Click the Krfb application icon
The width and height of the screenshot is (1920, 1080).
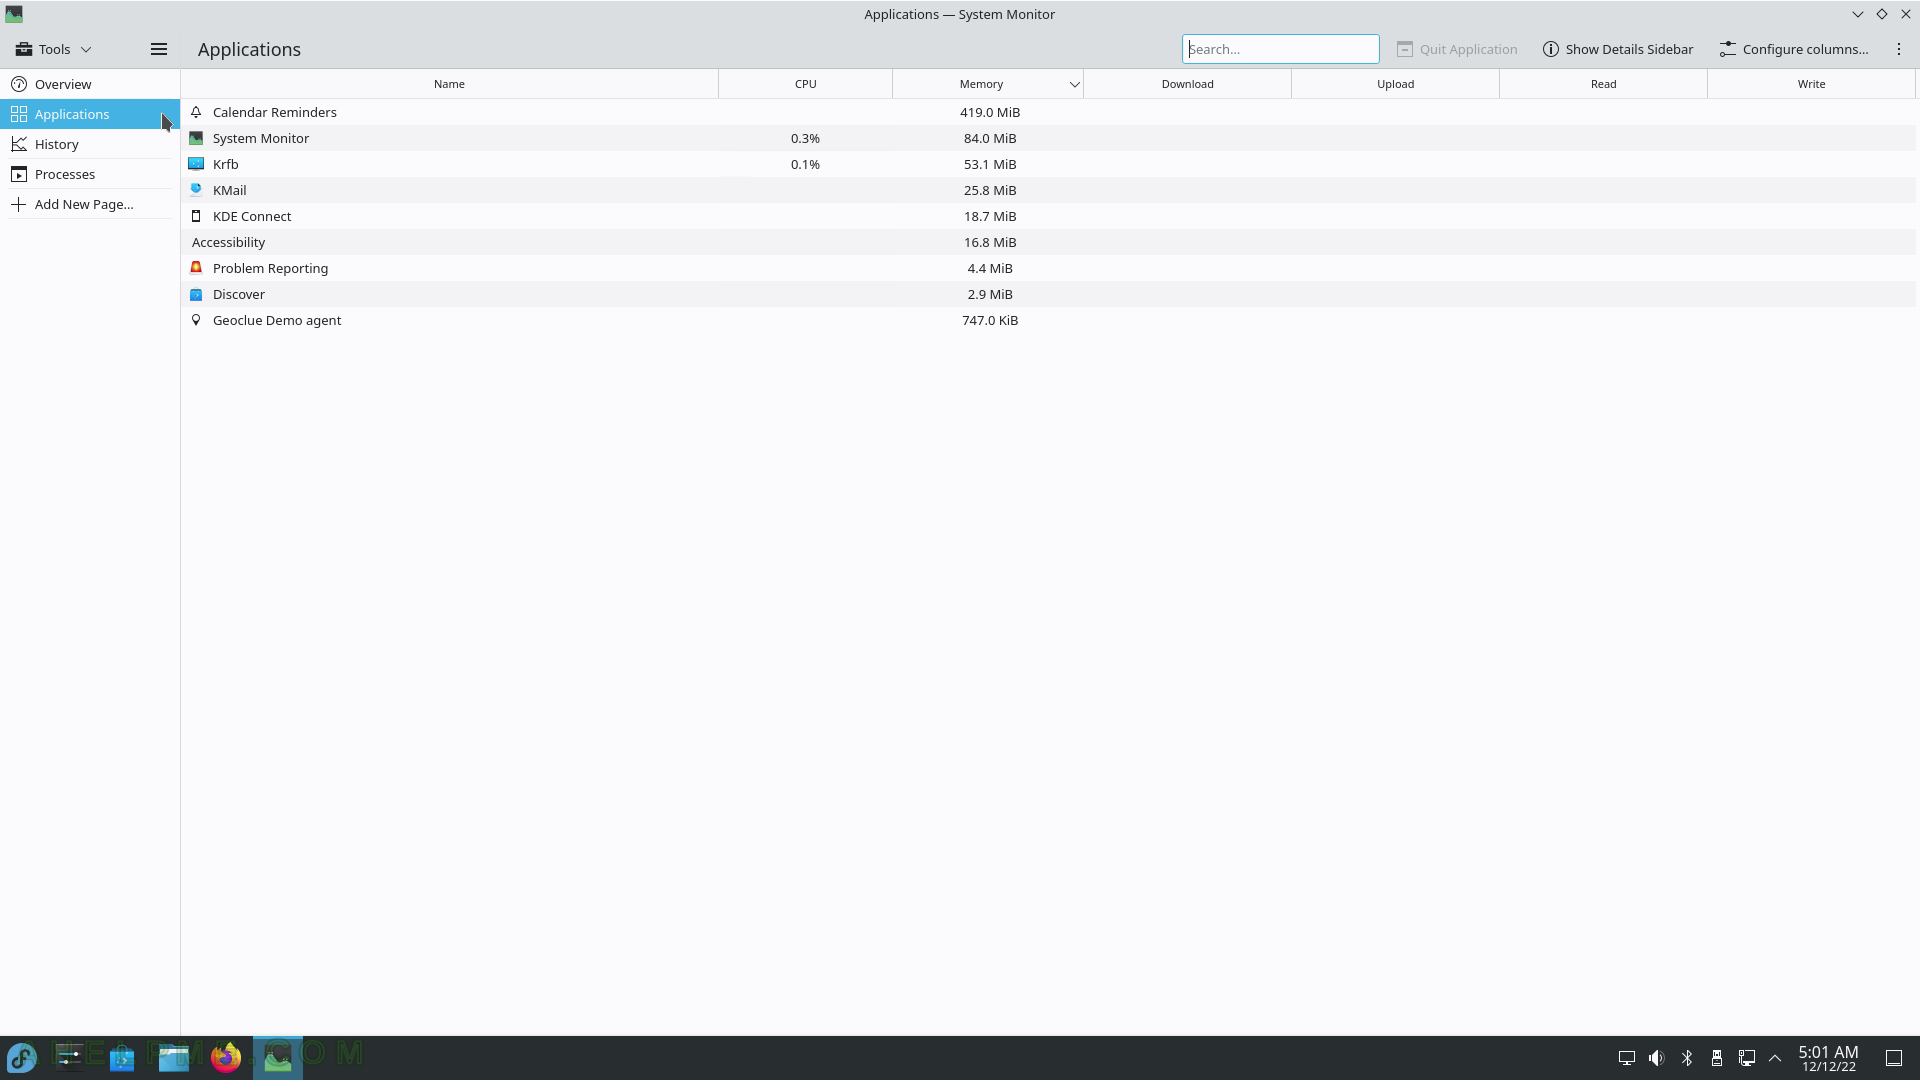pyautogui.click(x=196, y=164)
